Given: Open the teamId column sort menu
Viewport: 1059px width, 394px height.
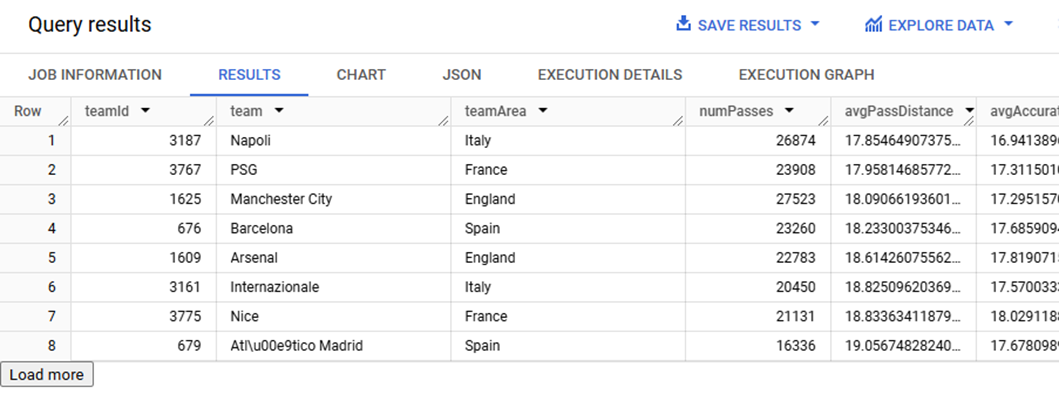Looking at the screenshot, I should tap(145, 112).
